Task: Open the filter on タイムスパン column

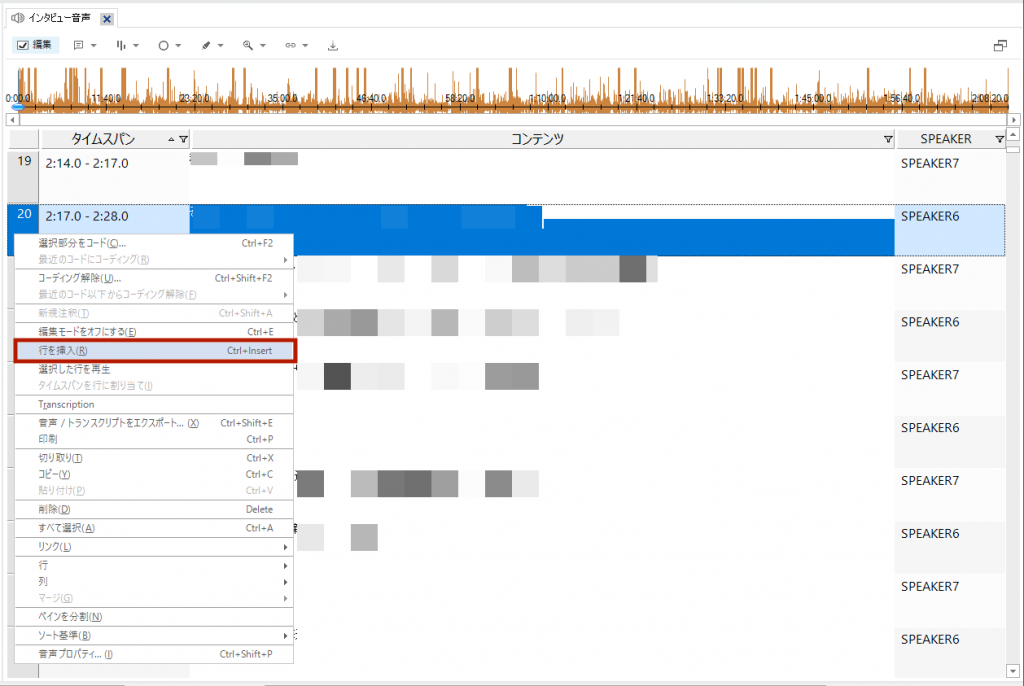Action: point(183,139)
